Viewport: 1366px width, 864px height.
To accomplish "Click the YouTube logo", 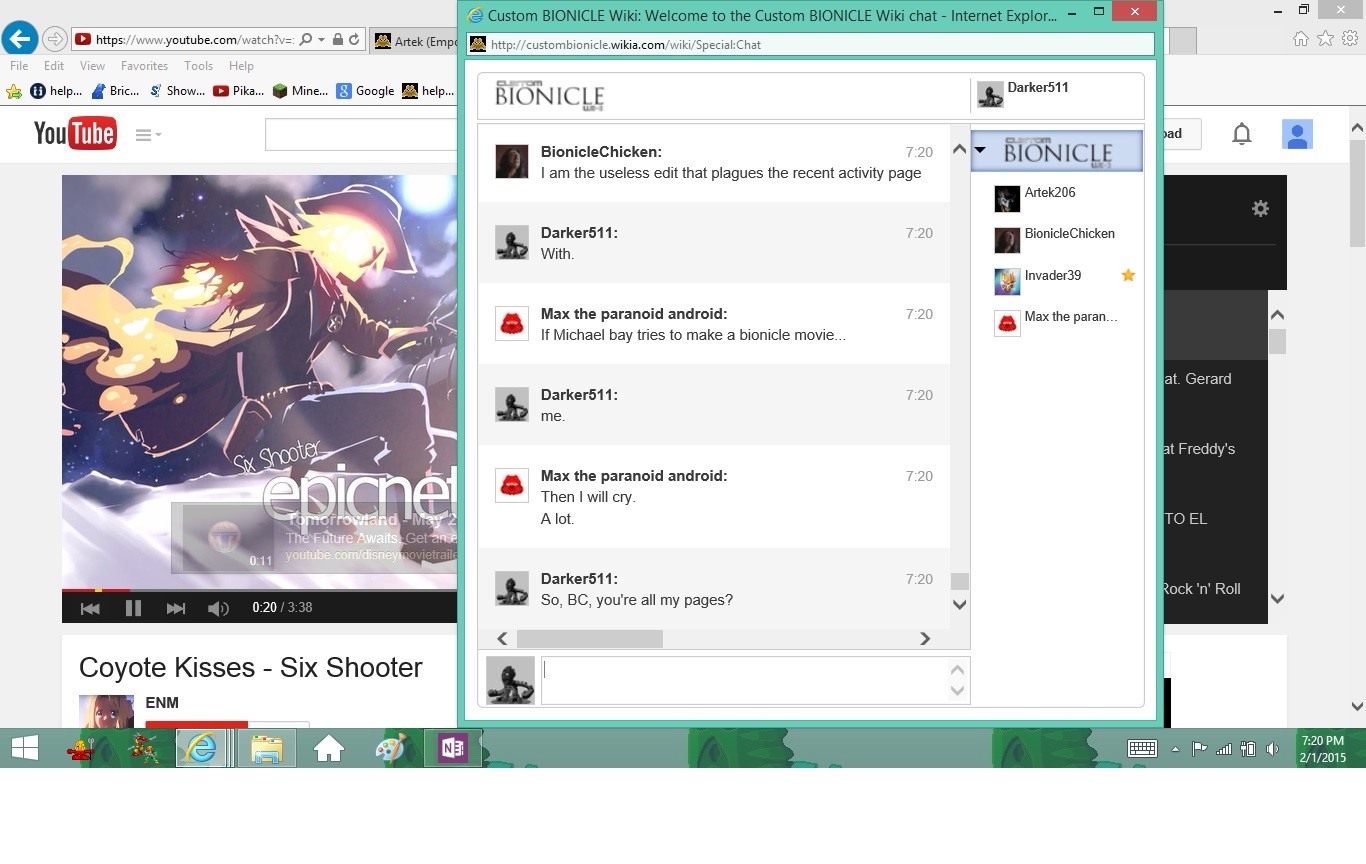I will coord(75,133).
